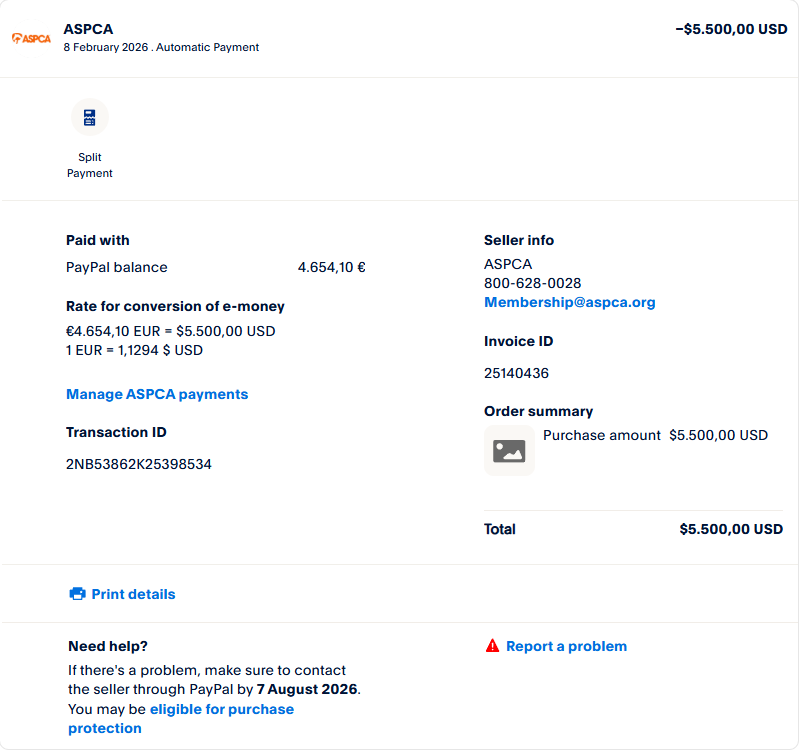Click the deadline date 7 August 2026
Screen dimensions: 802x751
[x=307, y=689]
